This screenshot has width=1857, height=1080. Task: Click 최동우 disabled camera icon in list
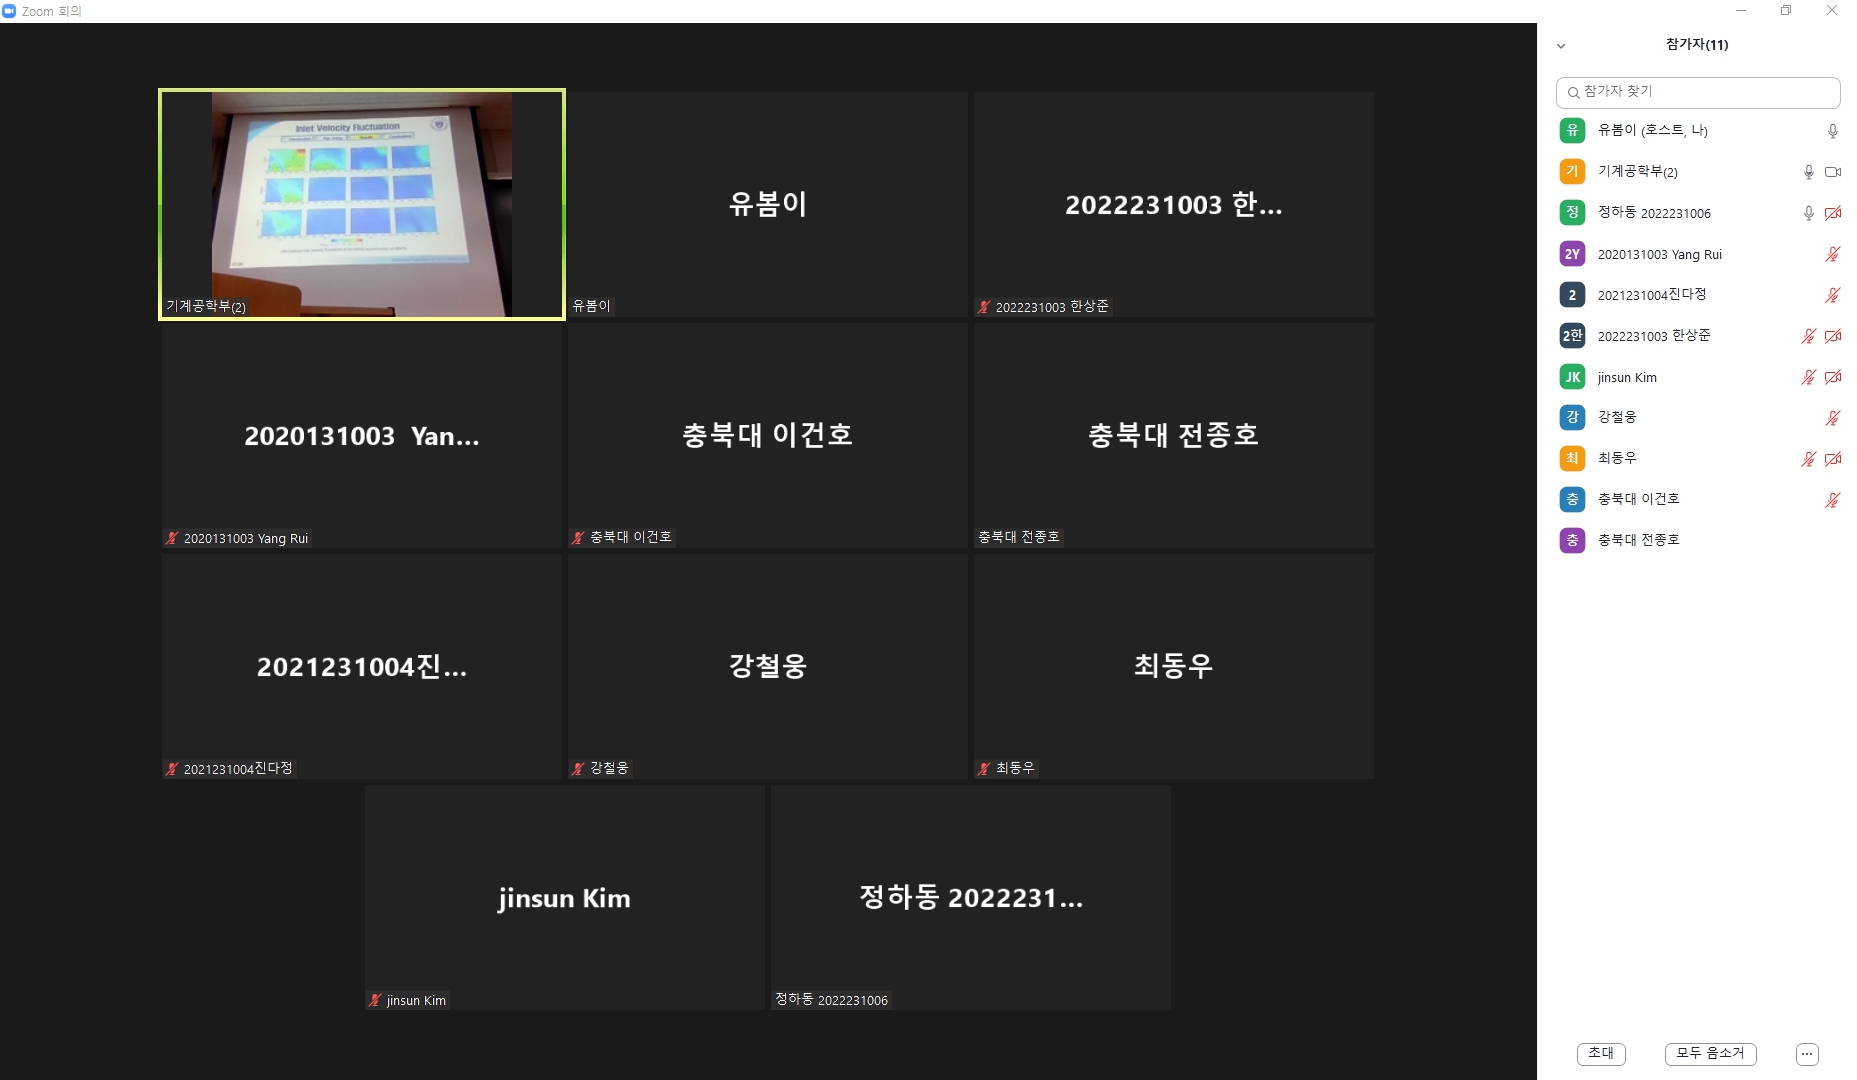pos(1832,459)
